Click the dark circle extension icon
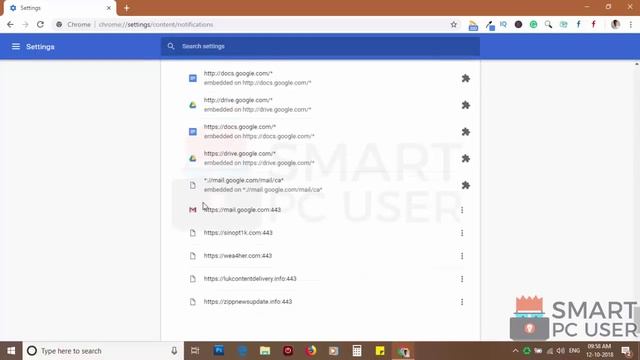 [x=518, y=24]
